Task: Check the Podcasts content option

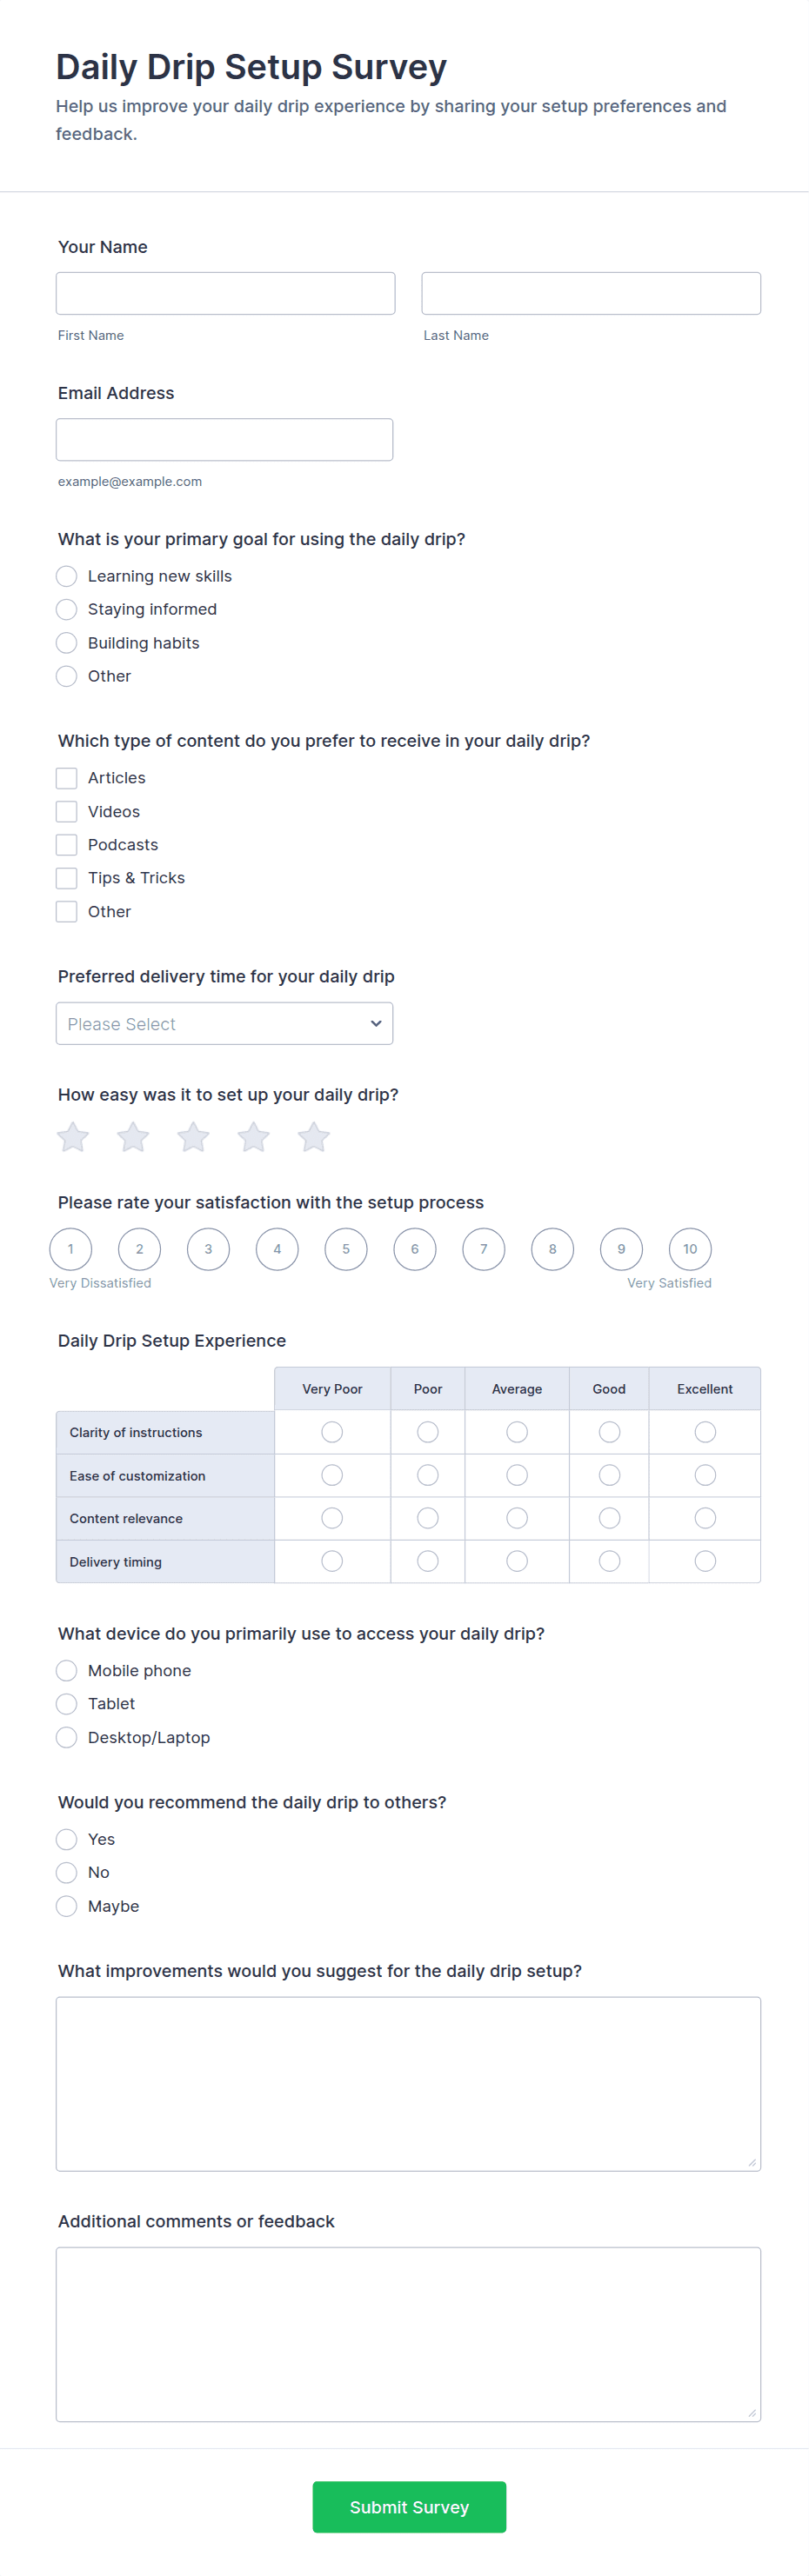Action: tap(67, 845)
